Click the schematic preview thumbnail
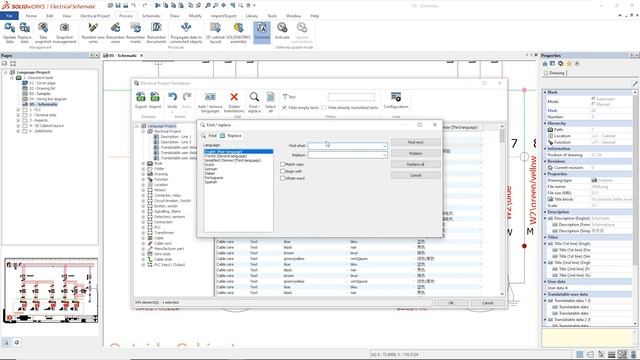 [x=51, y=291]
